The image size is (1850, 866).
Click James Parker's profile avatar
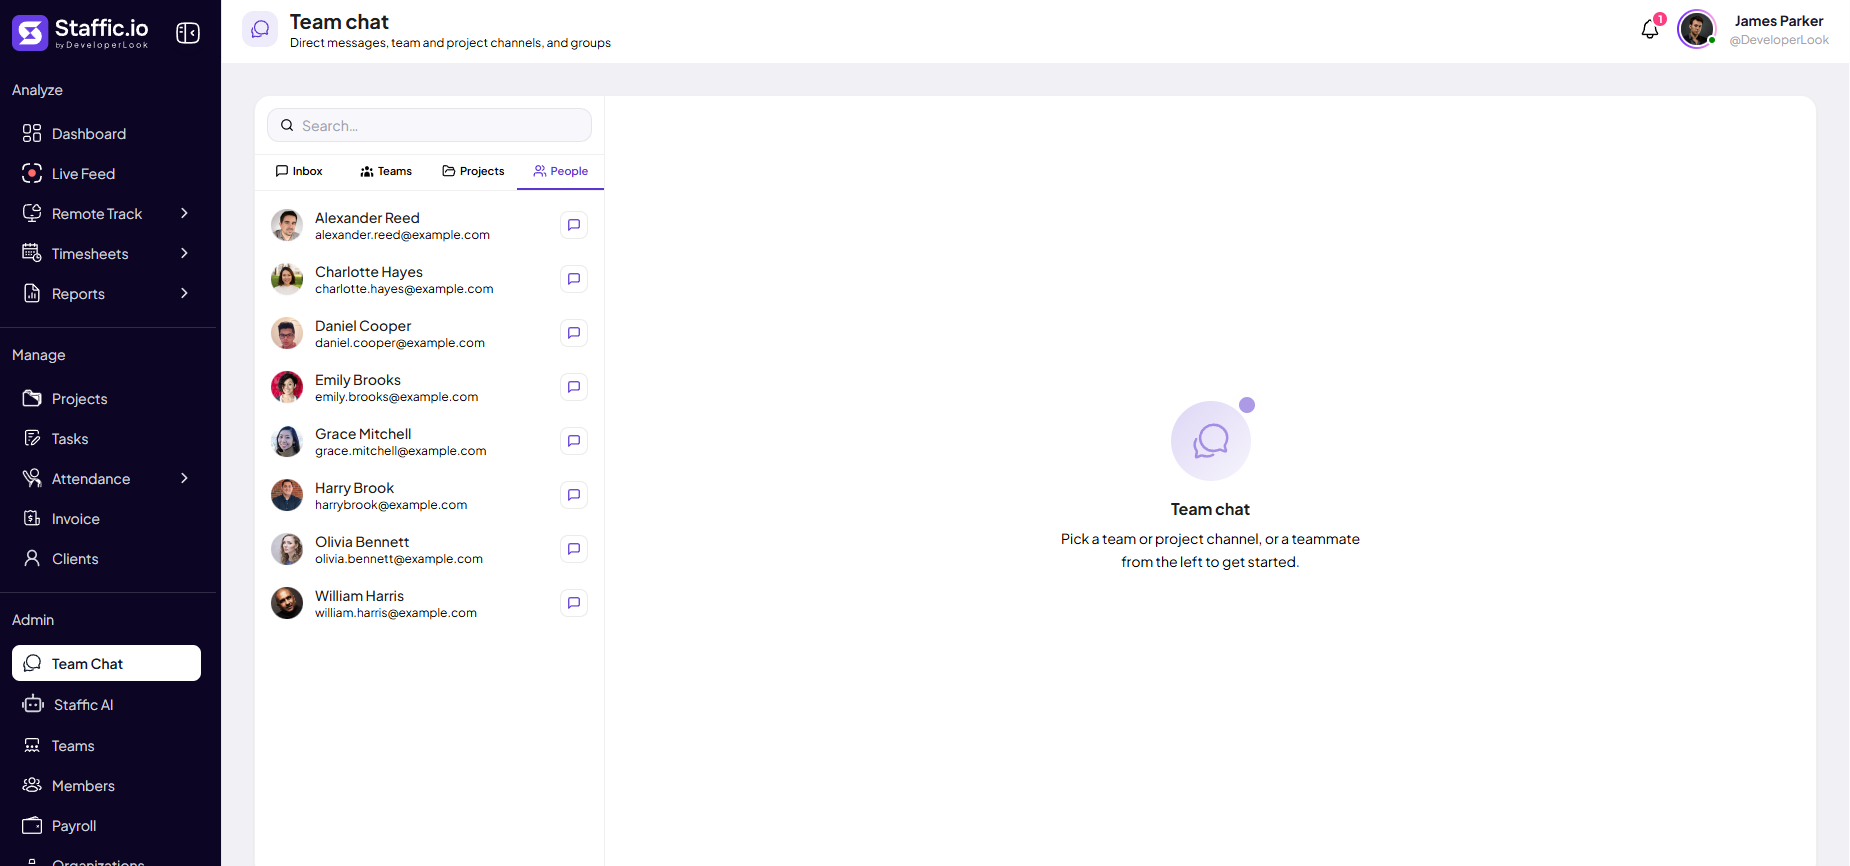[x=1697, y=29]
